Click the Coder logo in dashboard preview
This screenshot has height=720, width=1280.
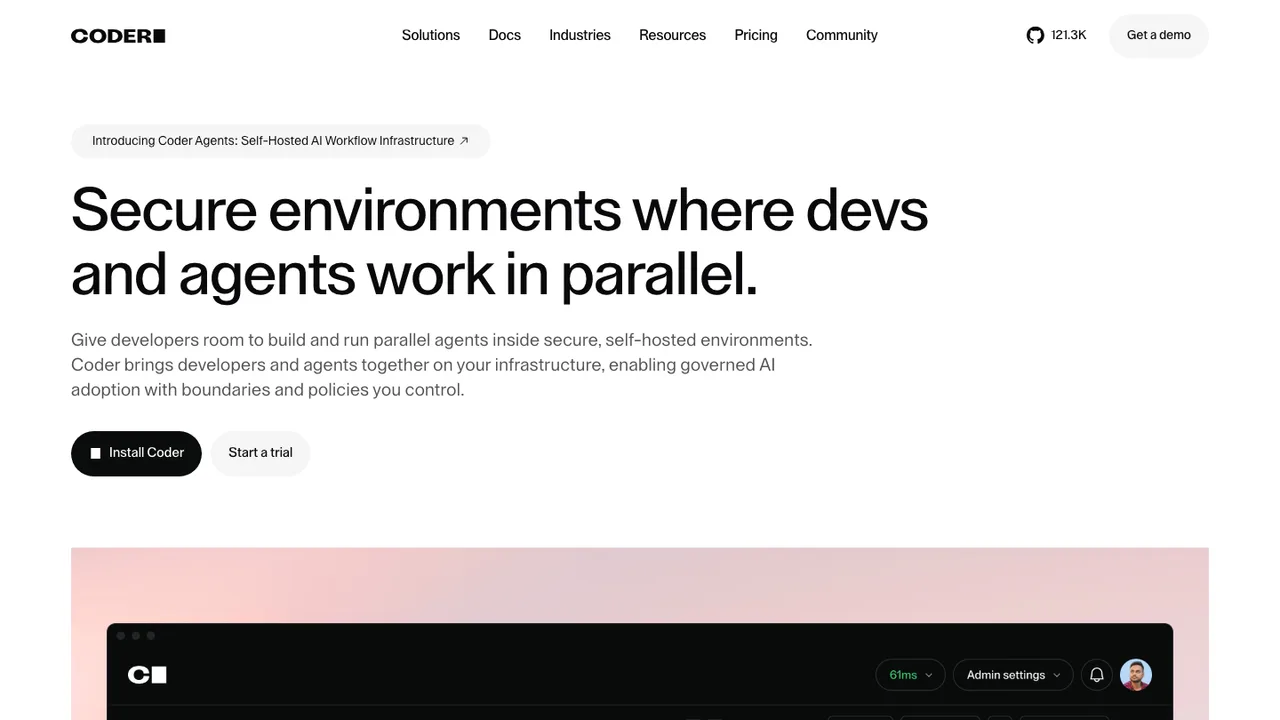tap(147, 675)
